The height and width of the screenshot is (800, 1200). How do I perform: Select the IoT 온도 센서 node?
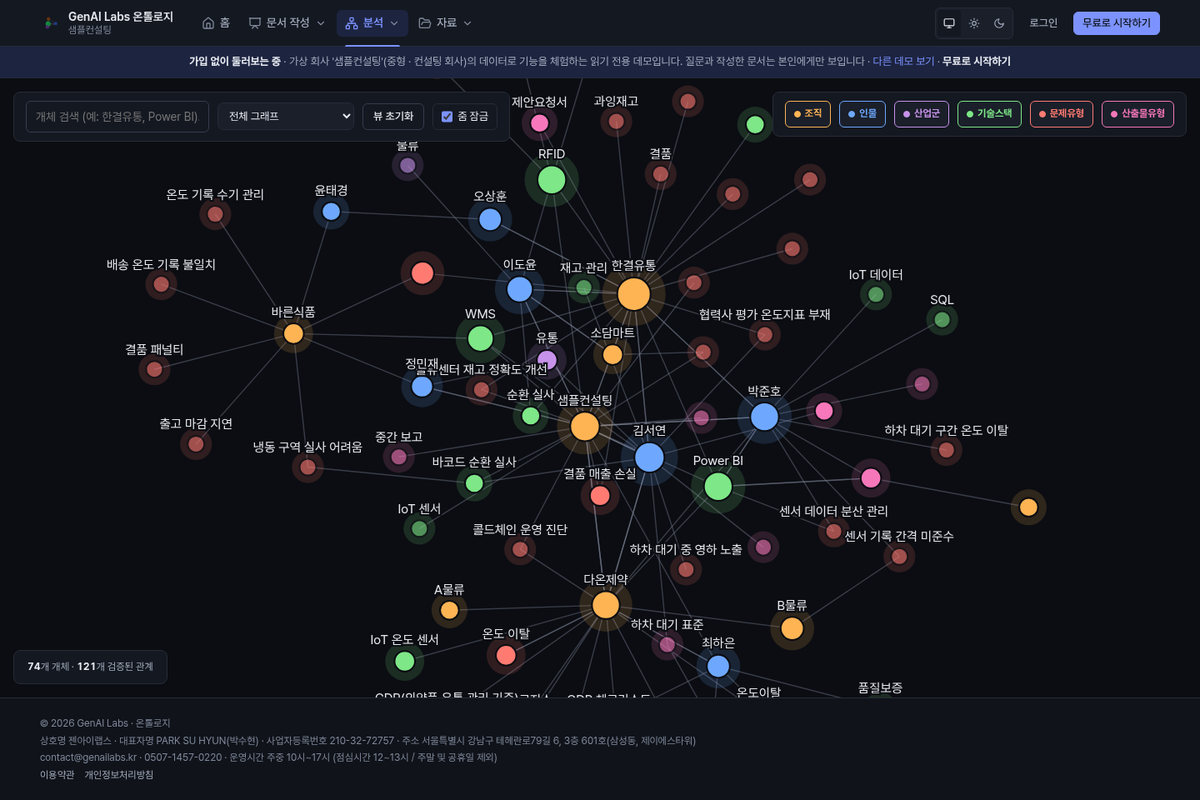click(x=404, y=661)
